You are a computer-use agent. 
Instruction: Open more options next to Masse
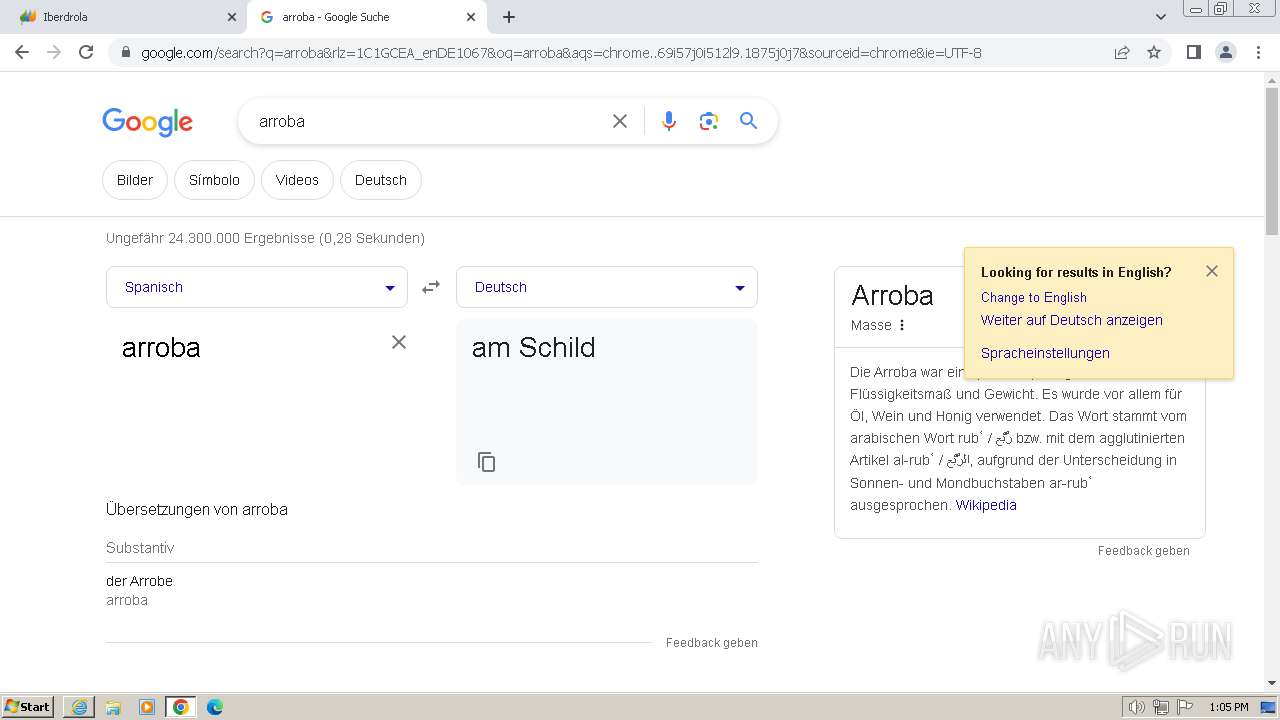(x=902, y=325)
